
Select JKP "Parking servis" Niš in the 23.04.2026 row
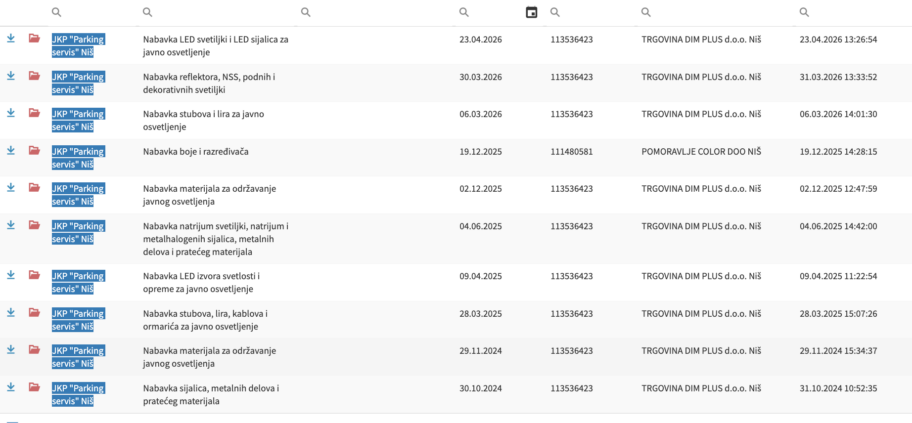coord(78,45)
